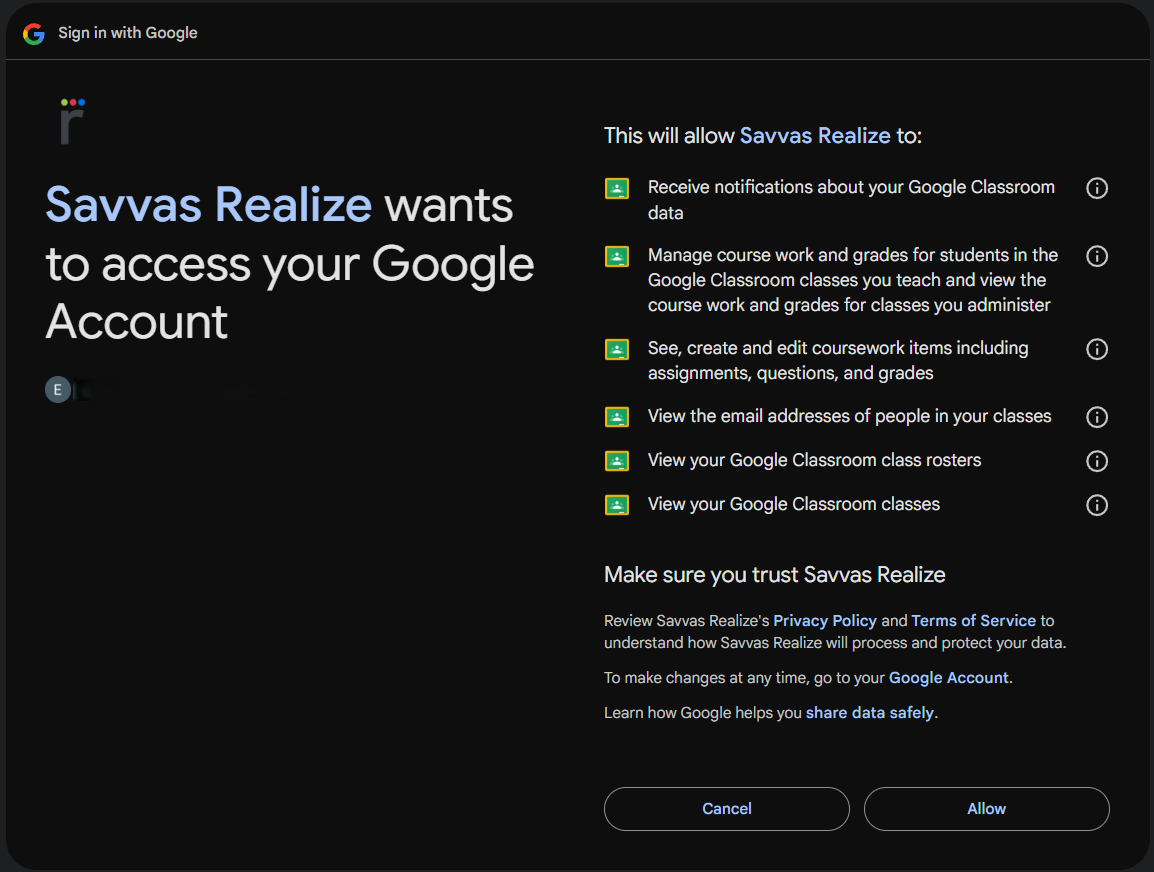Click Classroom icon beside See, create and edit
Screen dimensions: 1154x872
coord(617,350)
